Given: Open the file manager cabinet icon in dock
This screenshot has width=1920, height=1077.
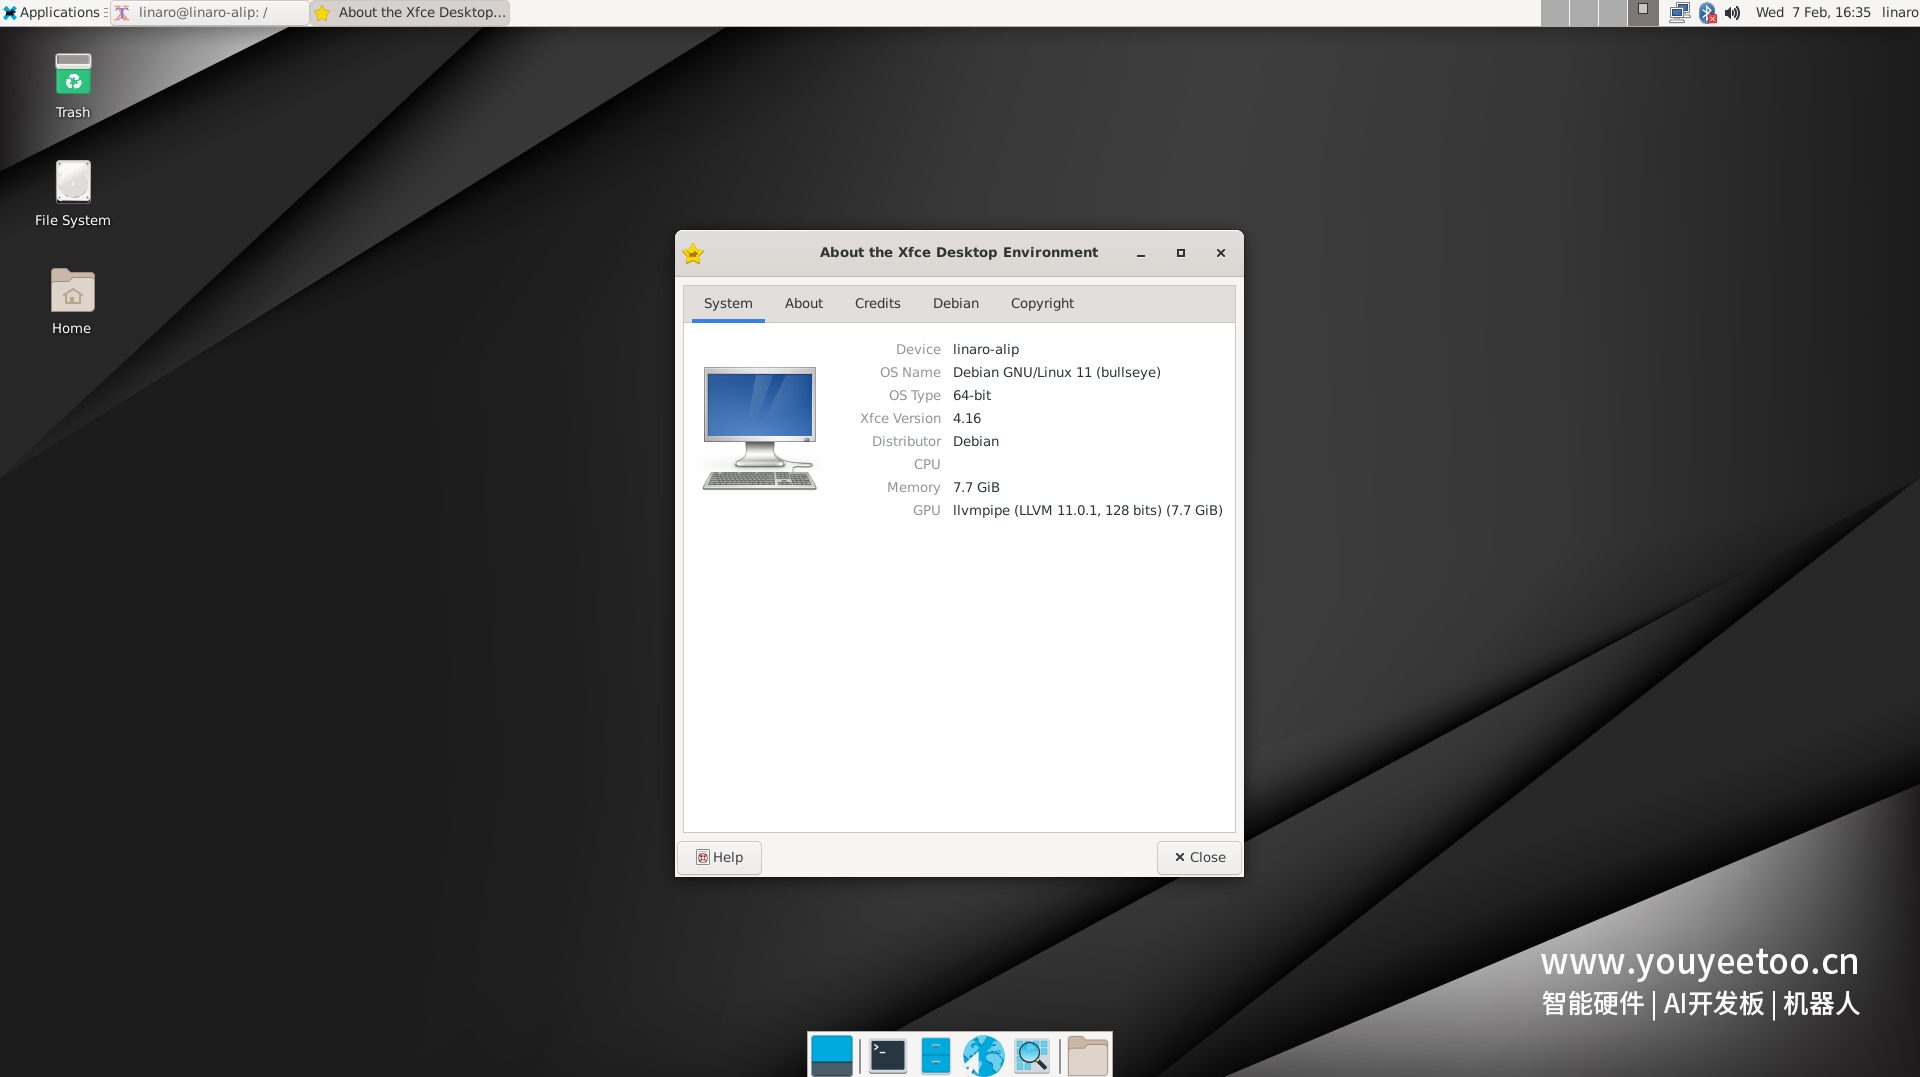Looking at the screenshot, I should [x=935, y=1055].
